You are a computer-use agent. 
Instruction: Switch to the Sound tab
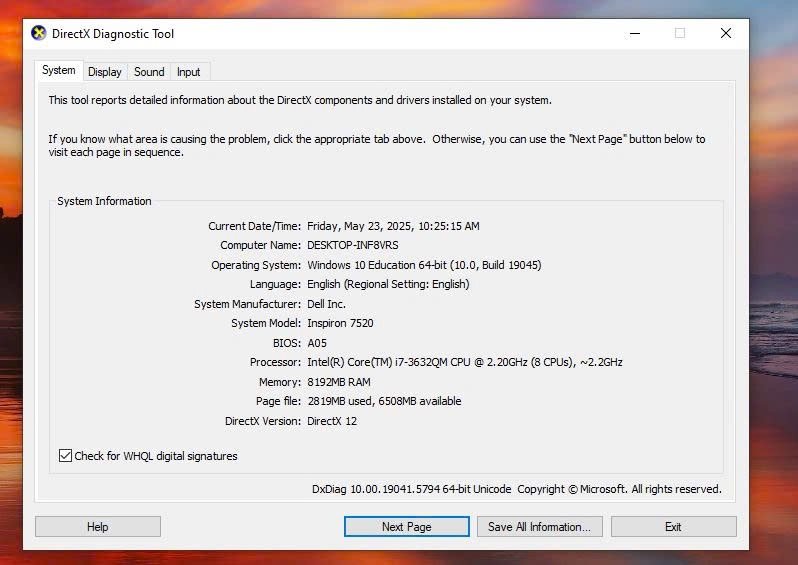point(149,72)
